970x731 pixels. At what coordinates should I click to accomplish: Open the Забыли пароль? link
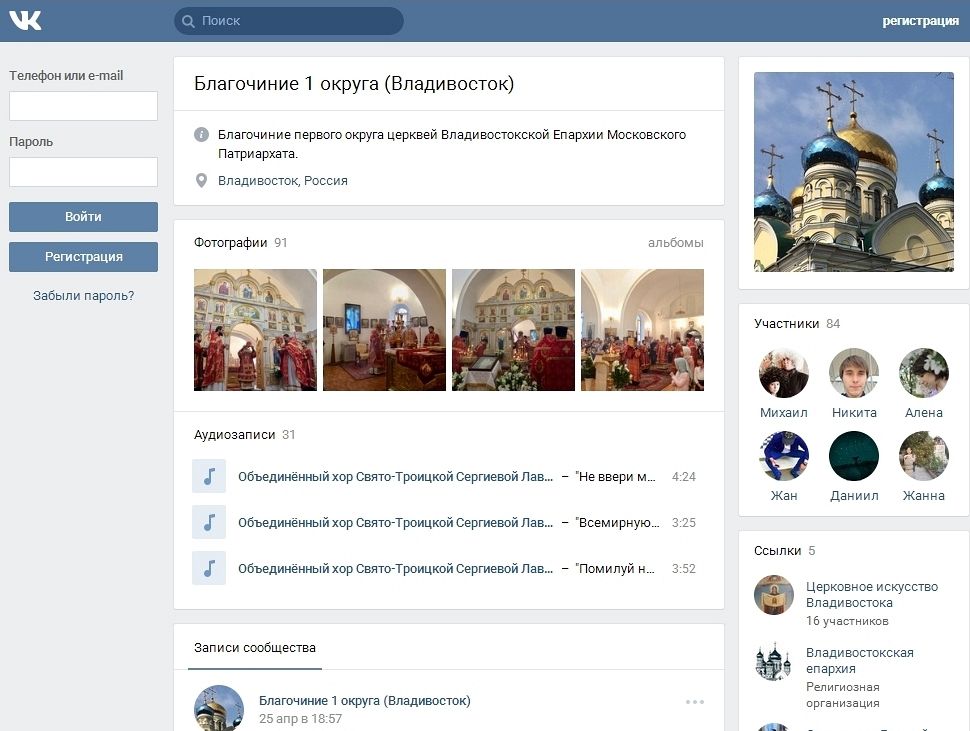tap(83, 296)
